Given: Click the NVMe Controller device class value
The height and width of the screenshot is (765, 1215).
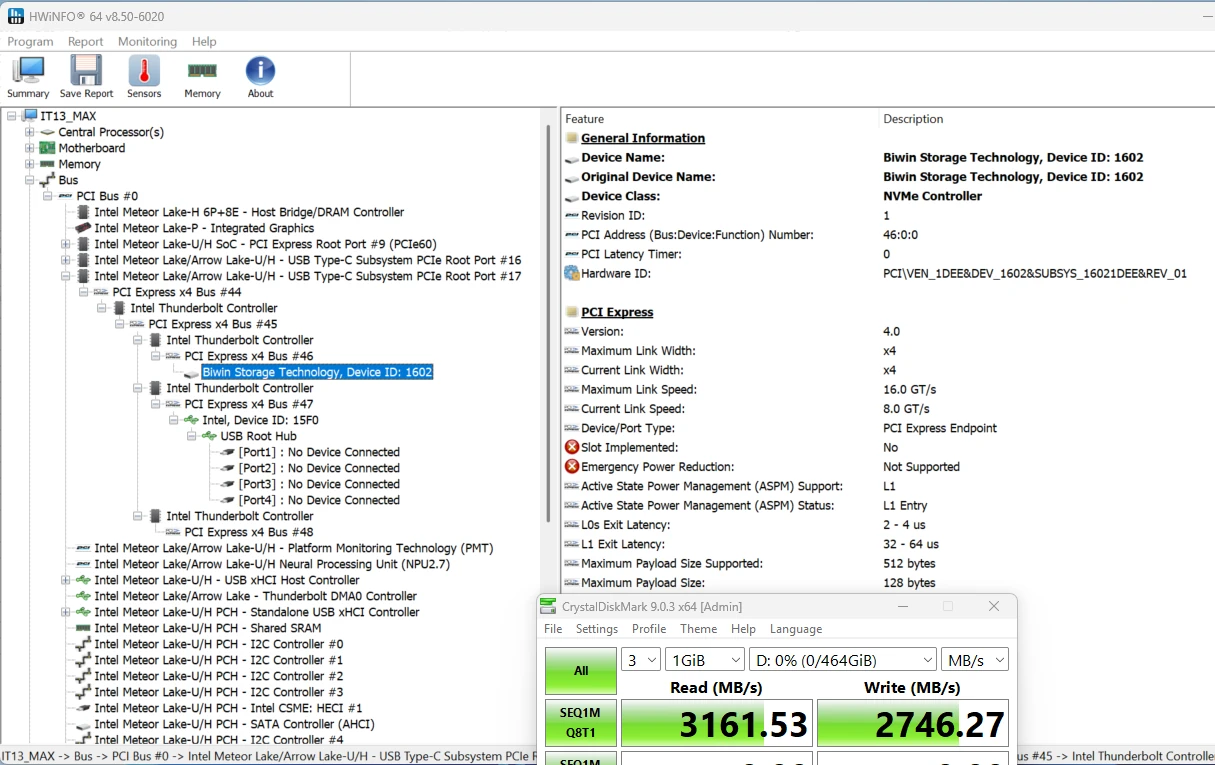Looking at the screenshot, I should pyautogui.click(x=932, y=196).
